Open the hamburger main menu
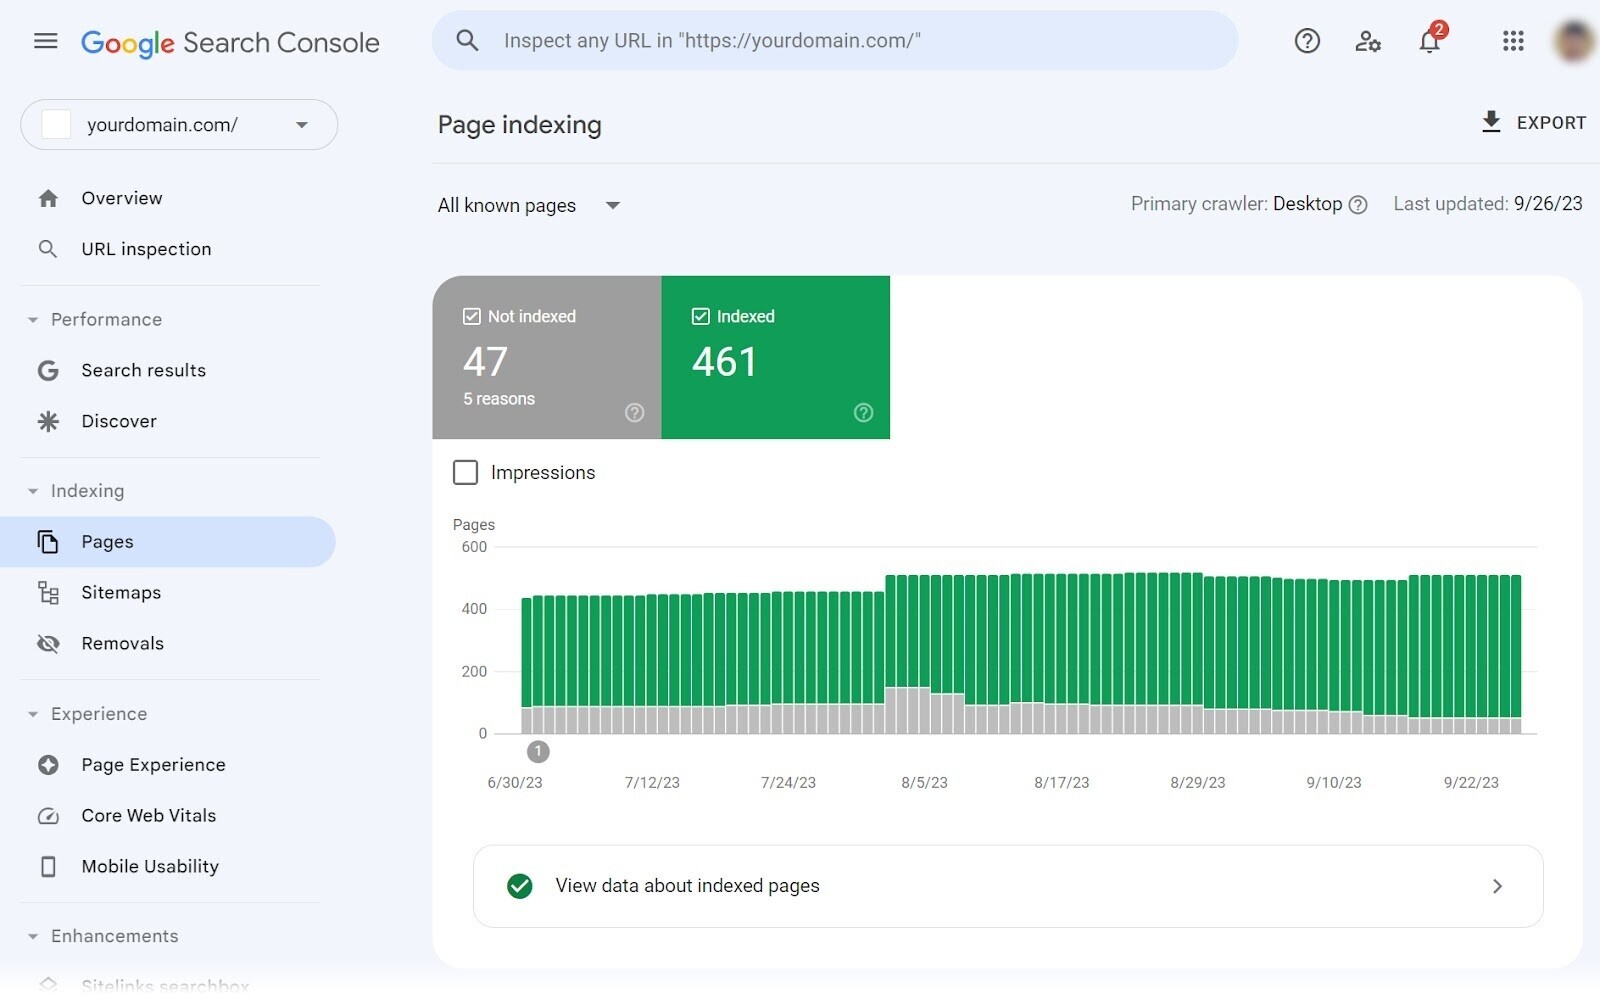This screenshot has width=1600, height=999. click(45, 41)
